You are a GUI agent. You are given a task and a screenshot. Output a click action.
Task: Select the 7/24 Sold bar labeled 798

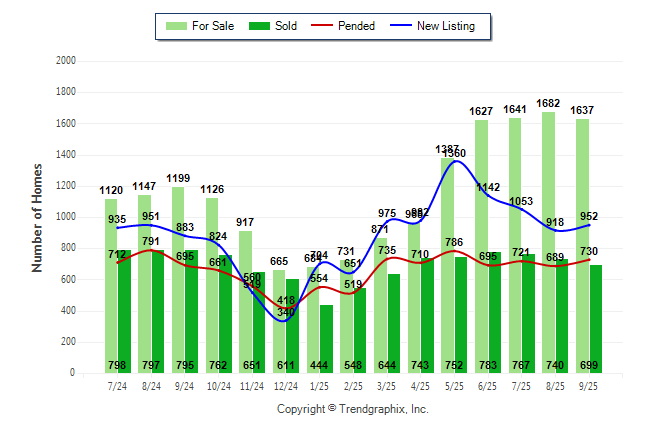point(124,320)
